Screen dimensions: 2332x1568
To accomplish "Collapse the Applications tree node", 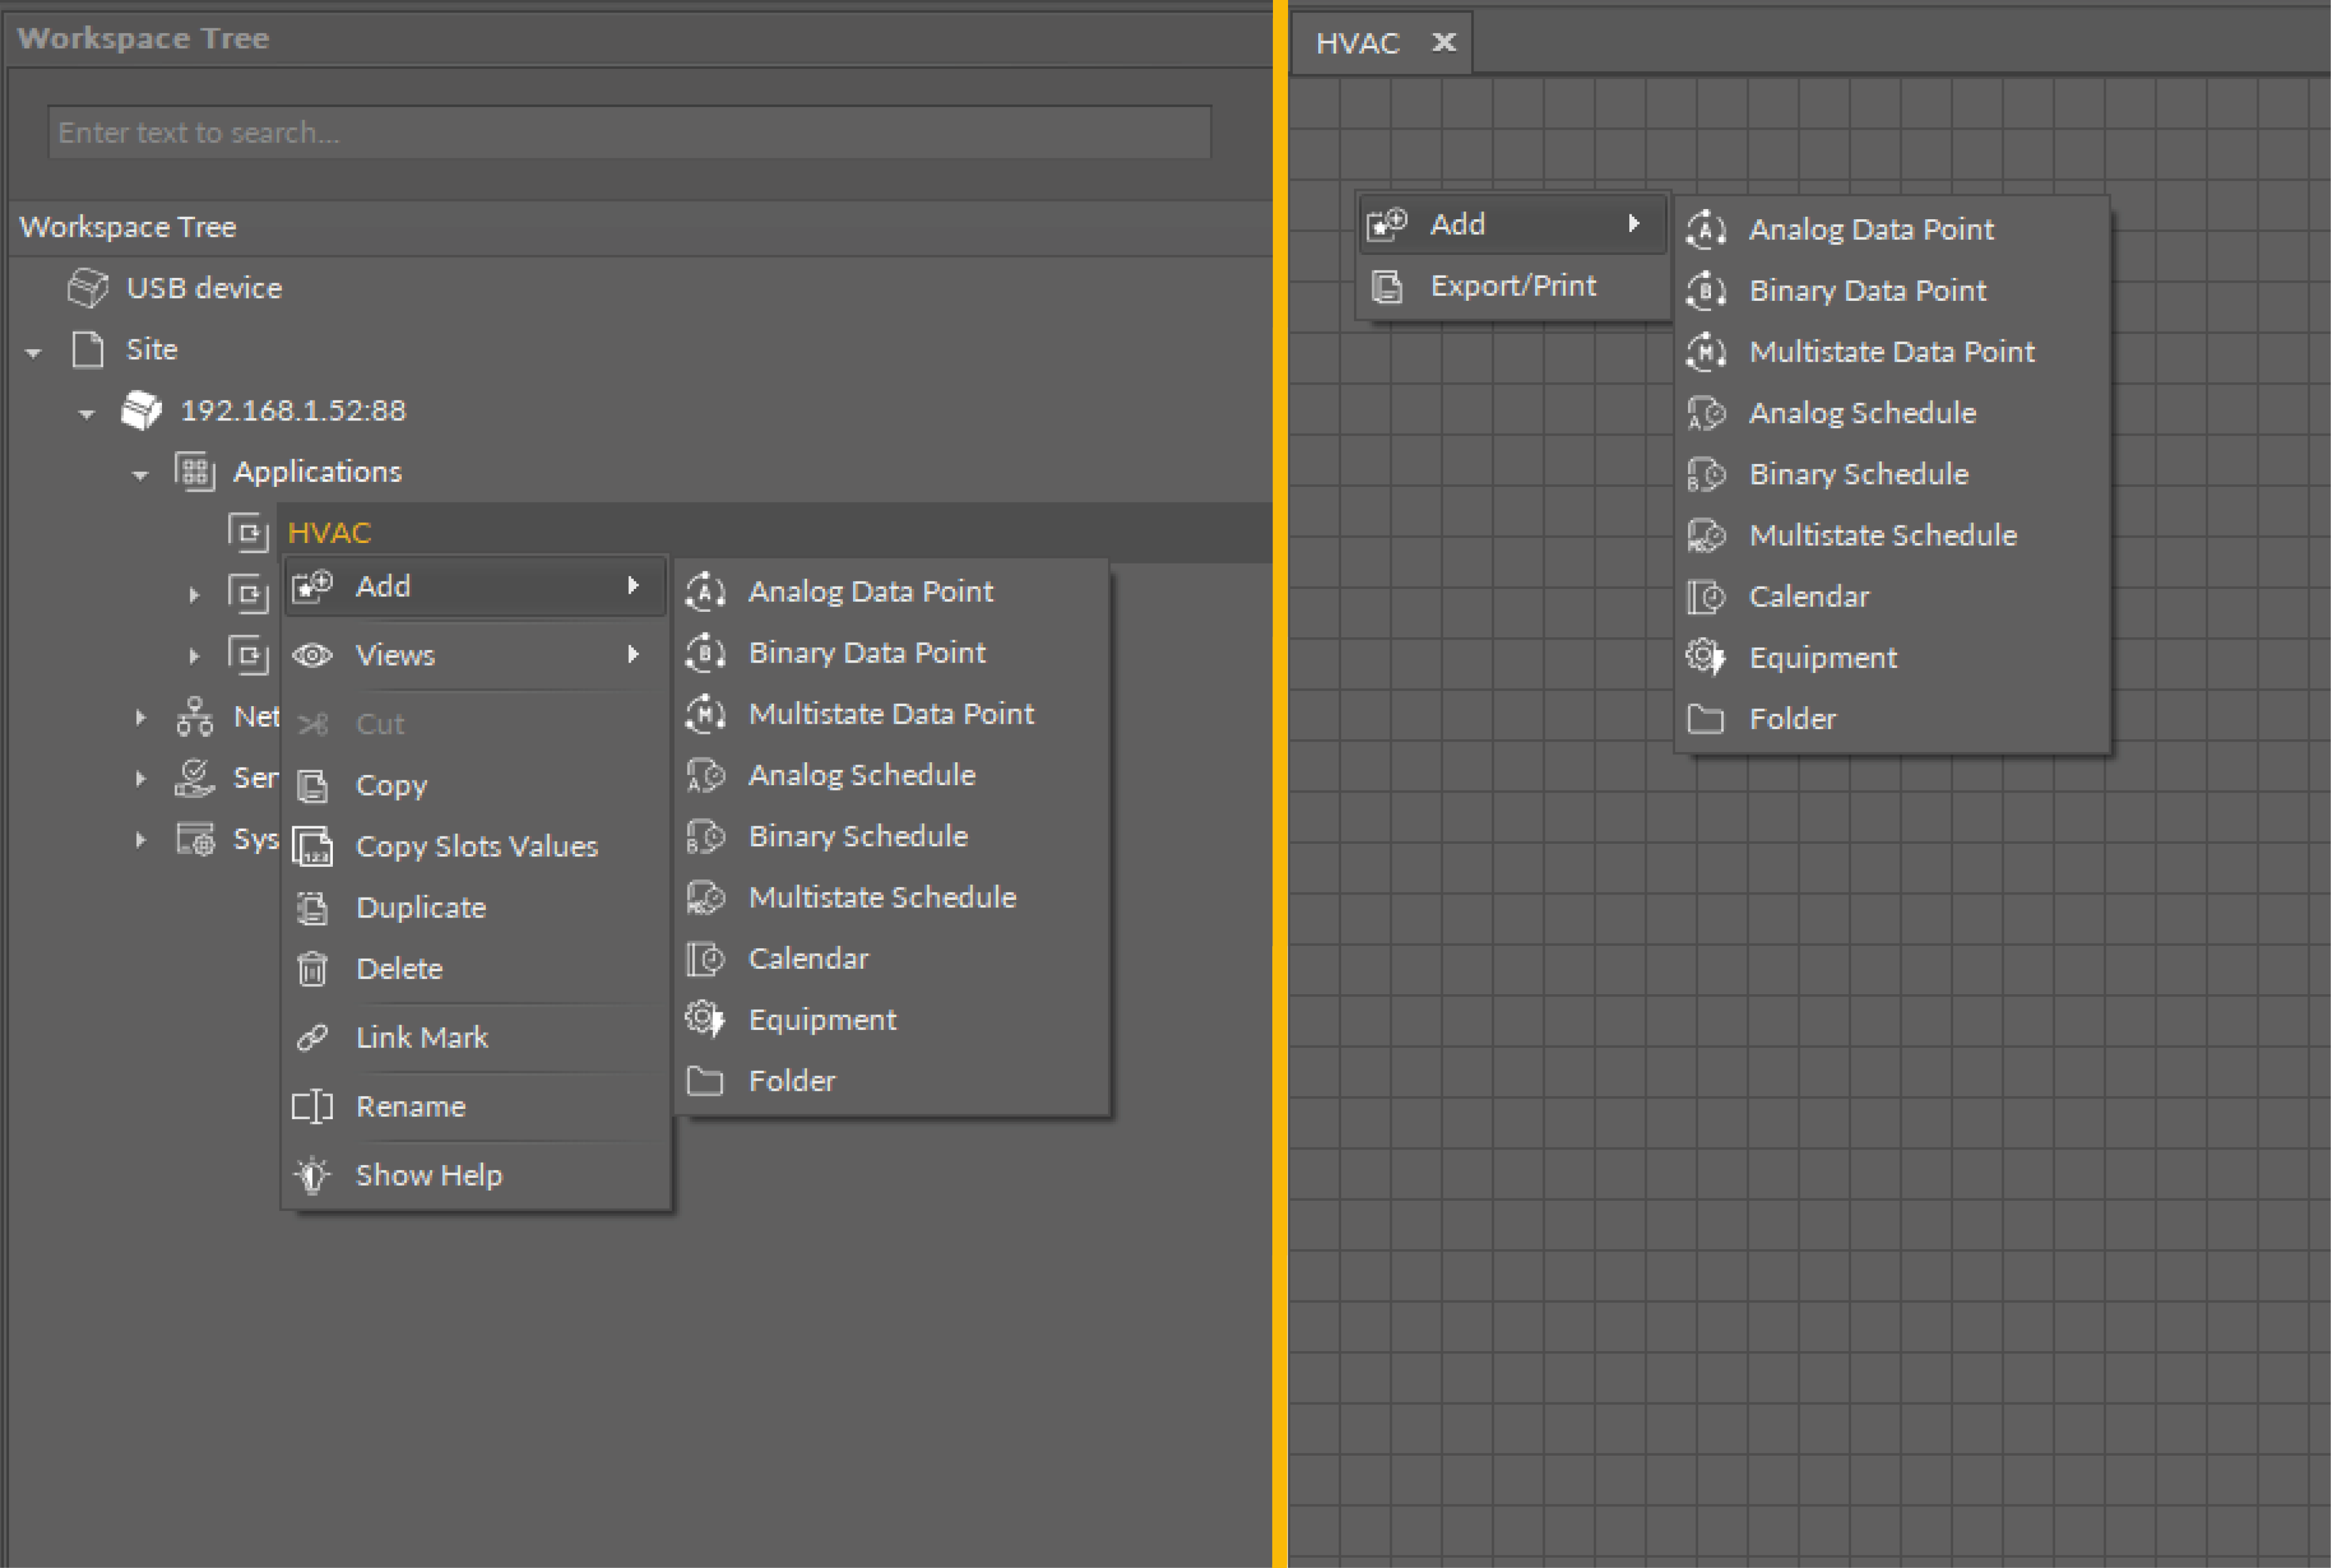I will pyautogui.click(x=140, y=475).
